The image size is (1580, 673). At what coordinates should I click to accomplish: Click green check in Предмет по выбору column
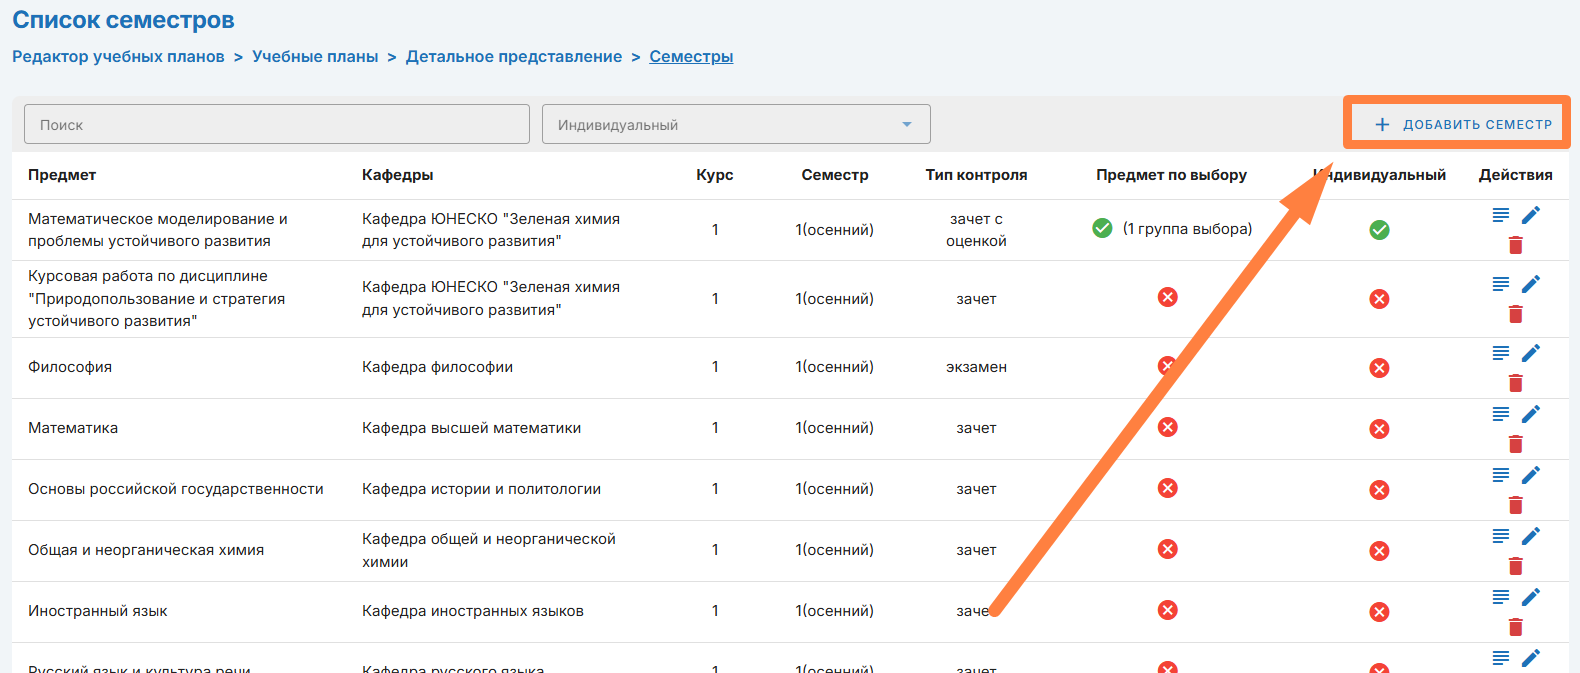click(1102, 229)
